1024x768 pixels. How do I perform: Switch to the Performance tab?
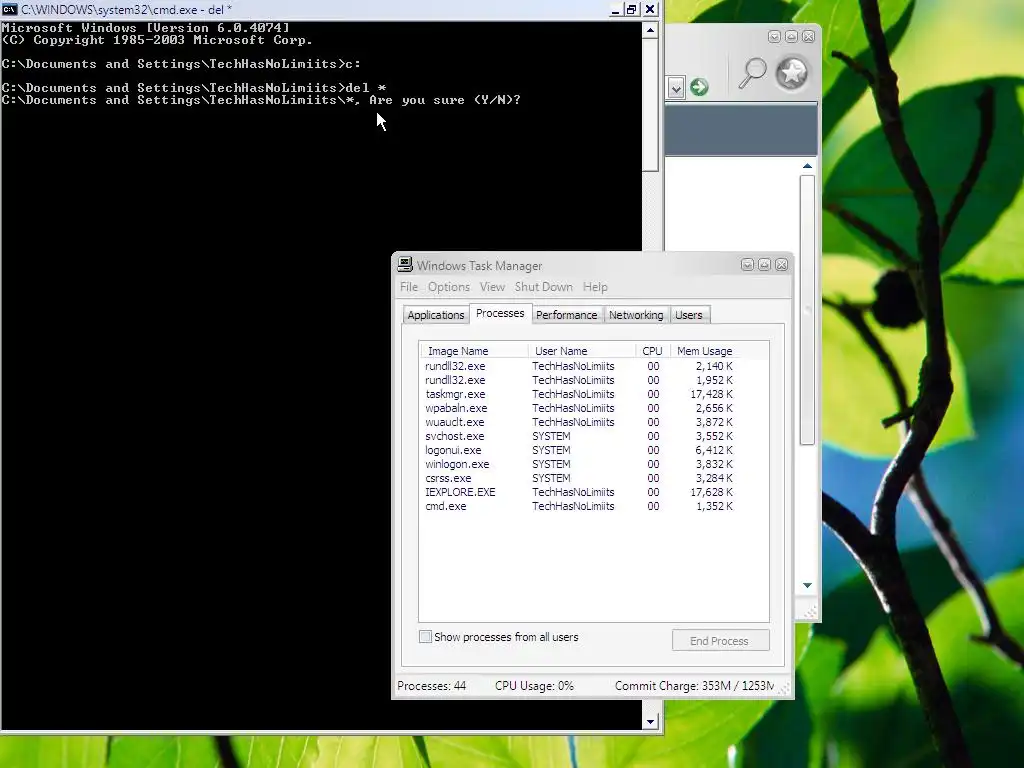[567, 315]
